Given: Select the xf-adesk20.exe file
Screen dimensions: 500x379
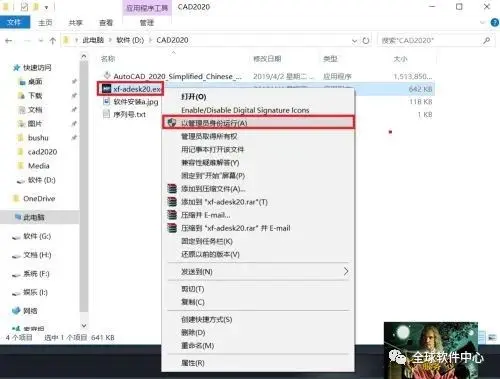Looking at the screenshot, I should click(136, 89).
